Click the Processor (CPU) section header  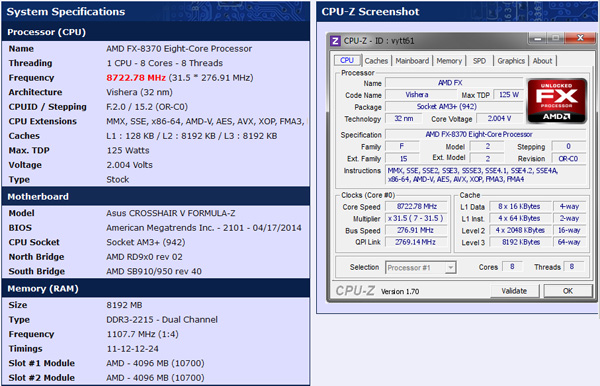[155, 32]
